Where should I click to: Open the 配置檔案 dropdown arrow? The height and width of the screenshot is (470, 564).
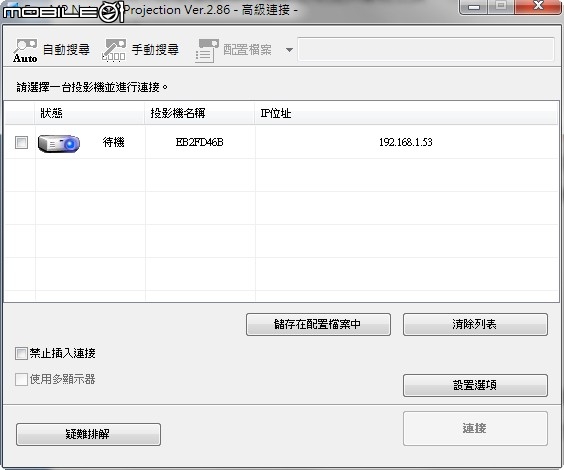pyautogui.click(x=289, y=50)
